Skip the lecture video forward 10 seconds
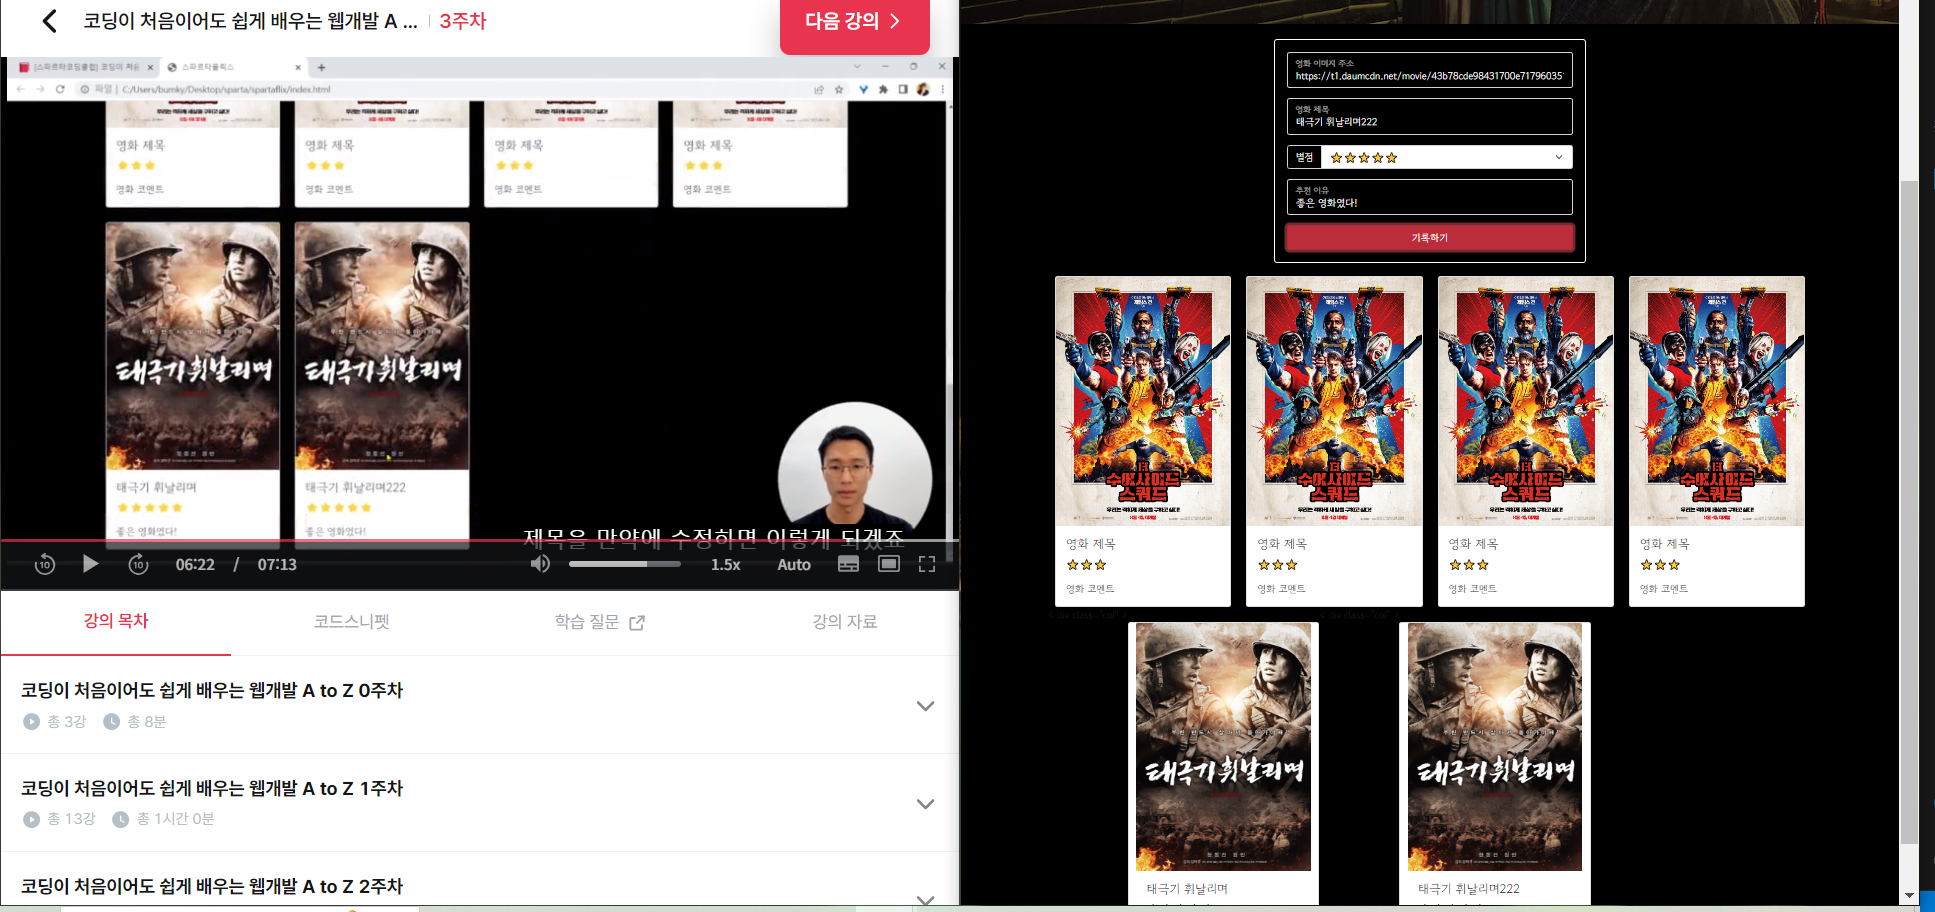The image size is (1935, 912). (138, 564)
